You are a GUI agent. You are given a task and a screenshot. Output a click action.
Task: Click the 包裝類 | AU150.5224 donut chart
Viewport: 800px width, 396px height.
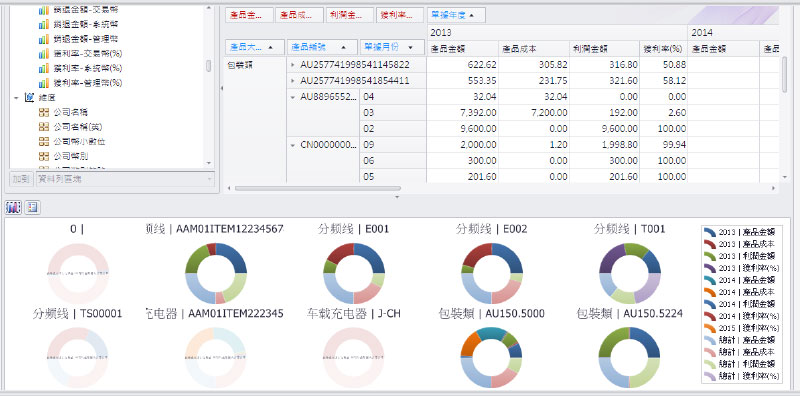(x=630, y=358)
